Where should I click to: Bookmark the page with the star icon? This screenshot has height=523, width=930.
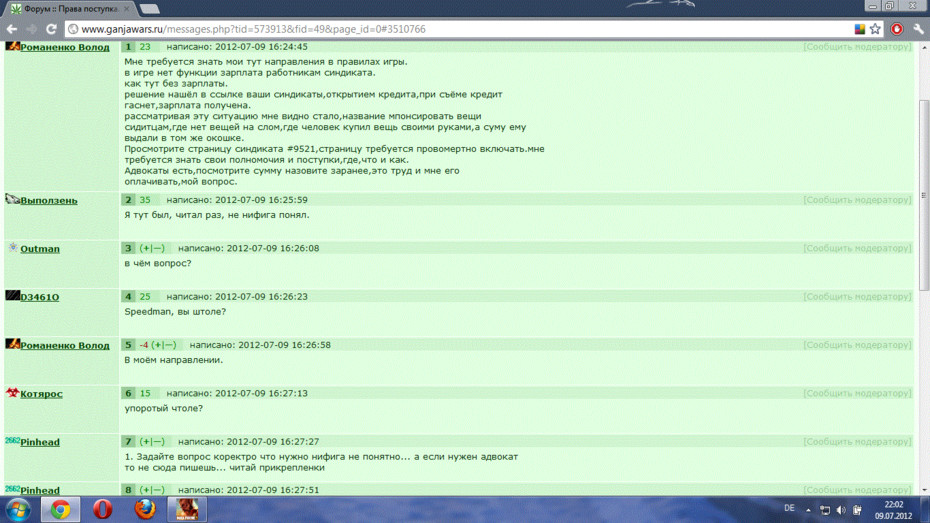tap(875, 29)
